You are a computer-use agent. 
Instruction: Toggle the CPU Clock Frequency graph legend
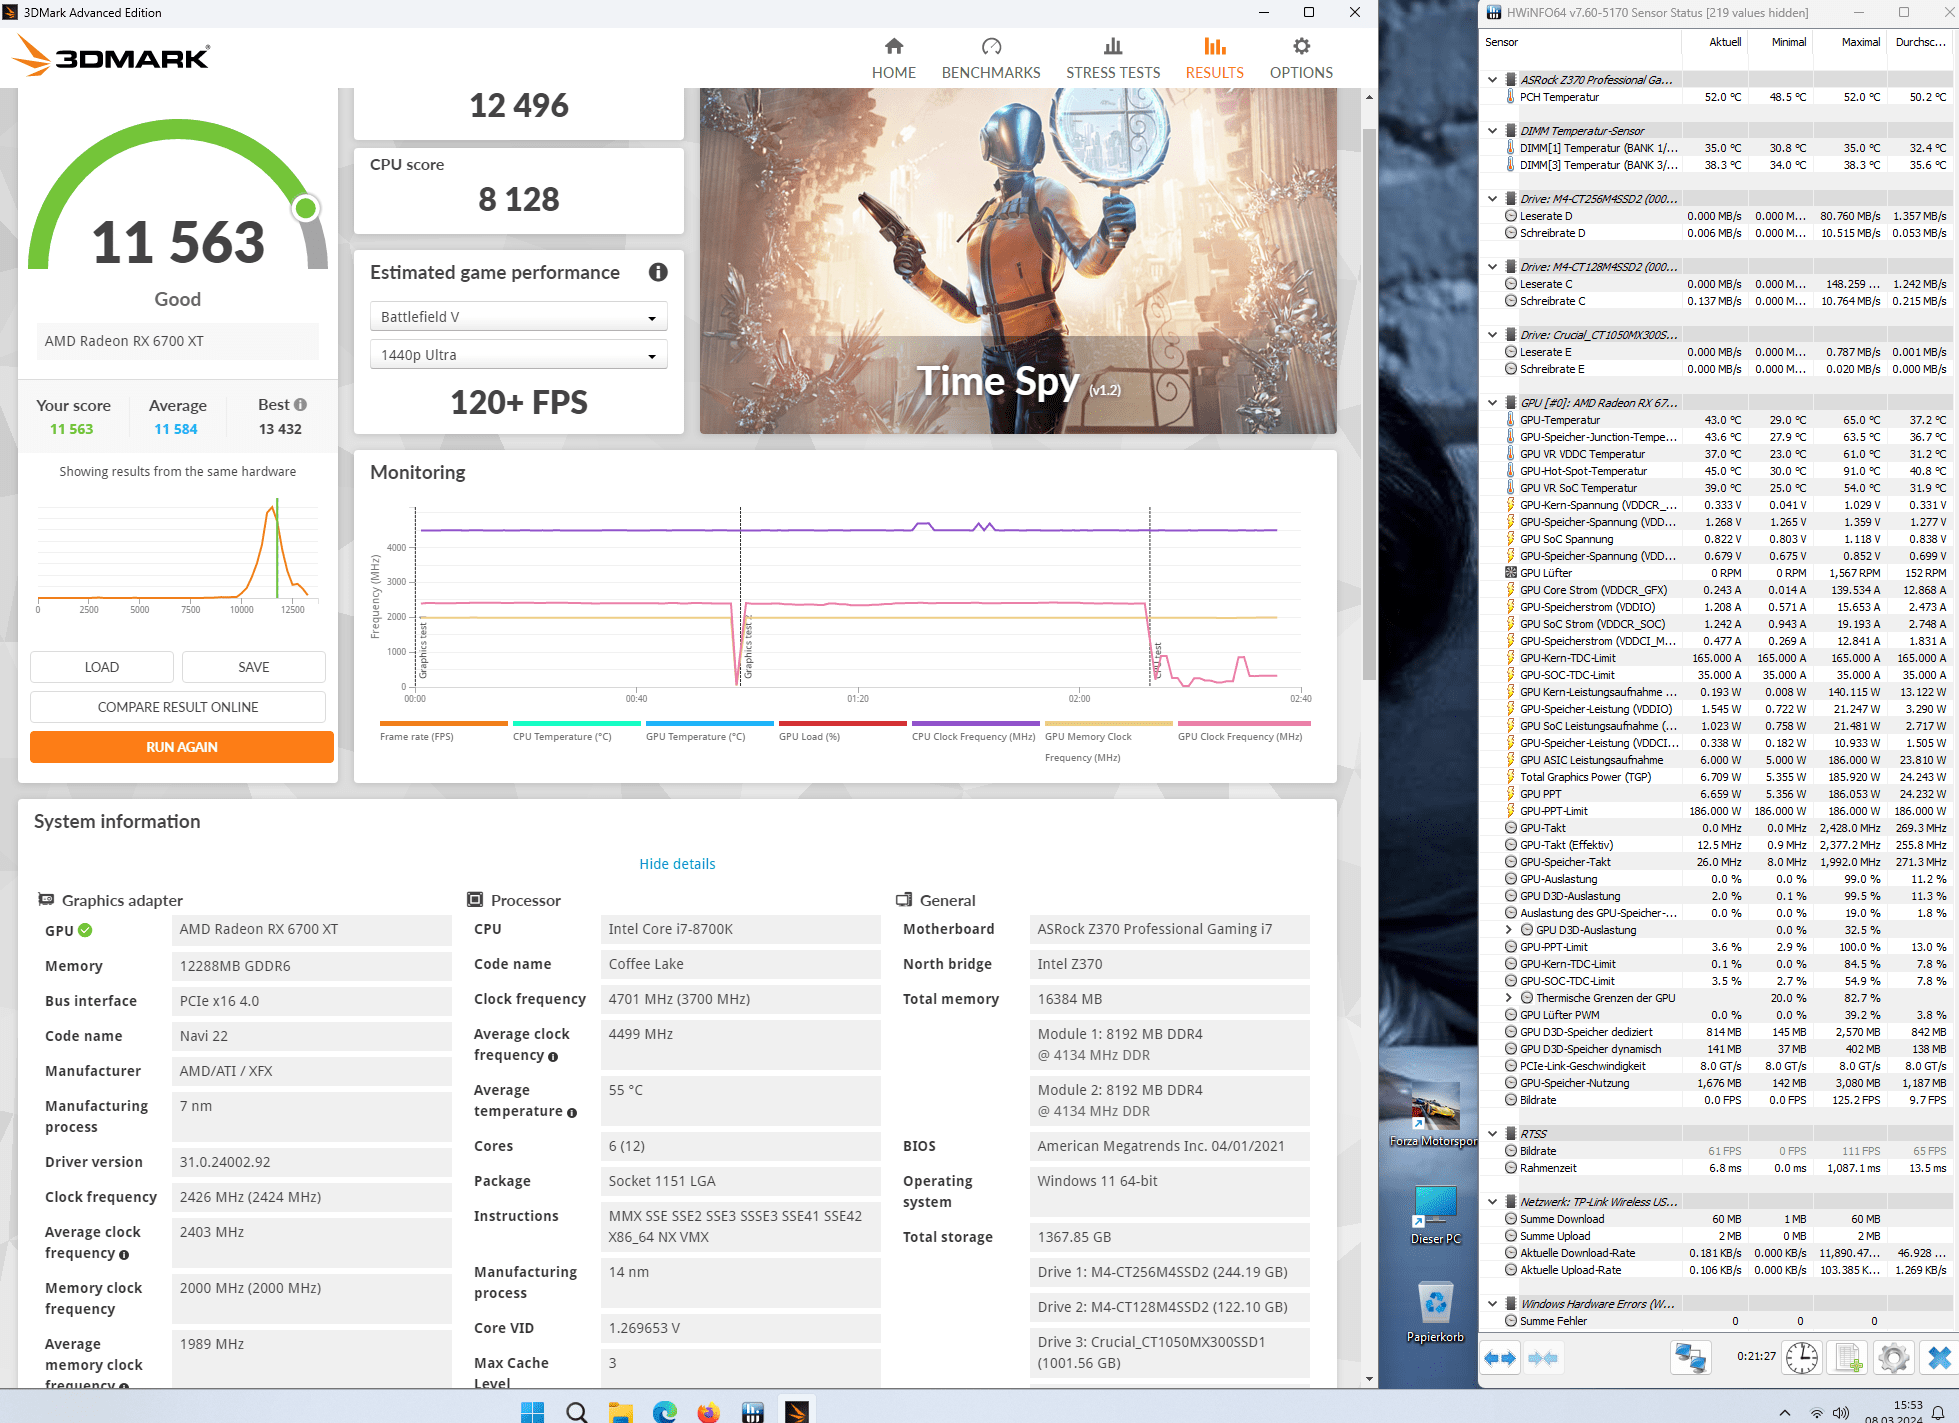tap(976, 731)
